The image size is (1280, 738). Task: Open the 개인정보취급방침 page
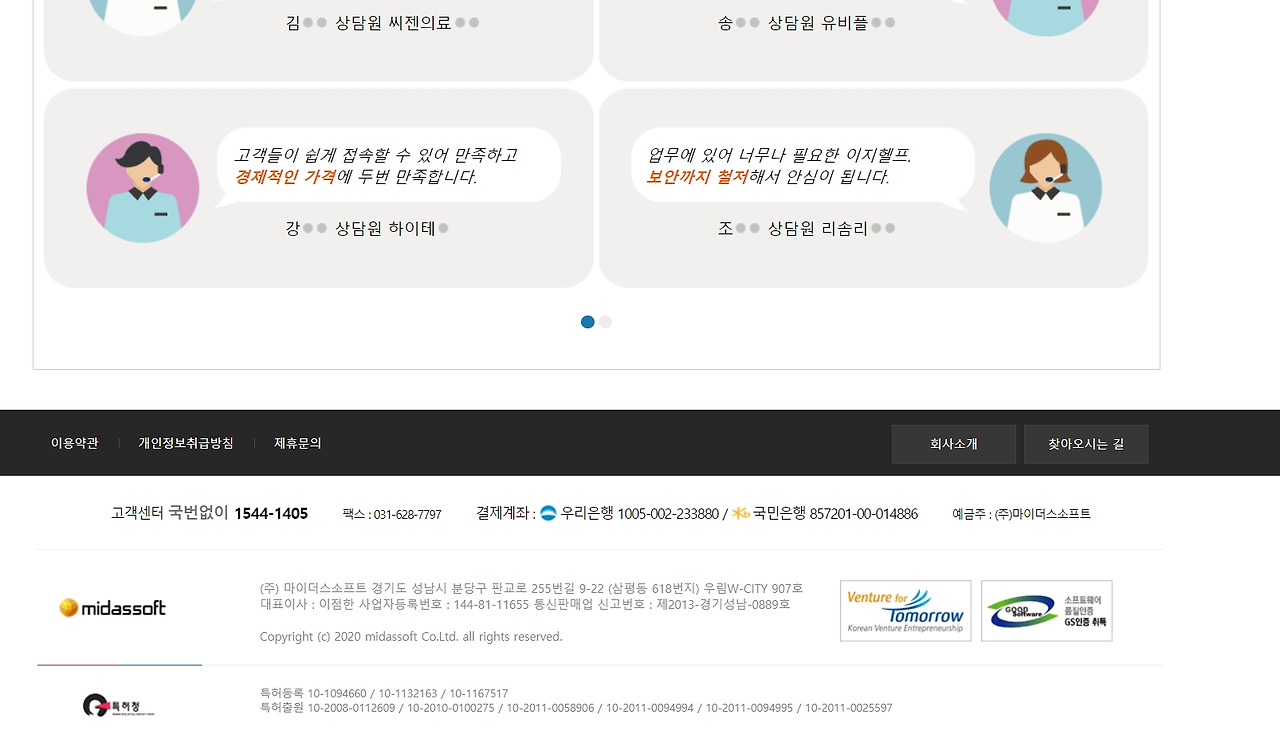tap(185, 443)
